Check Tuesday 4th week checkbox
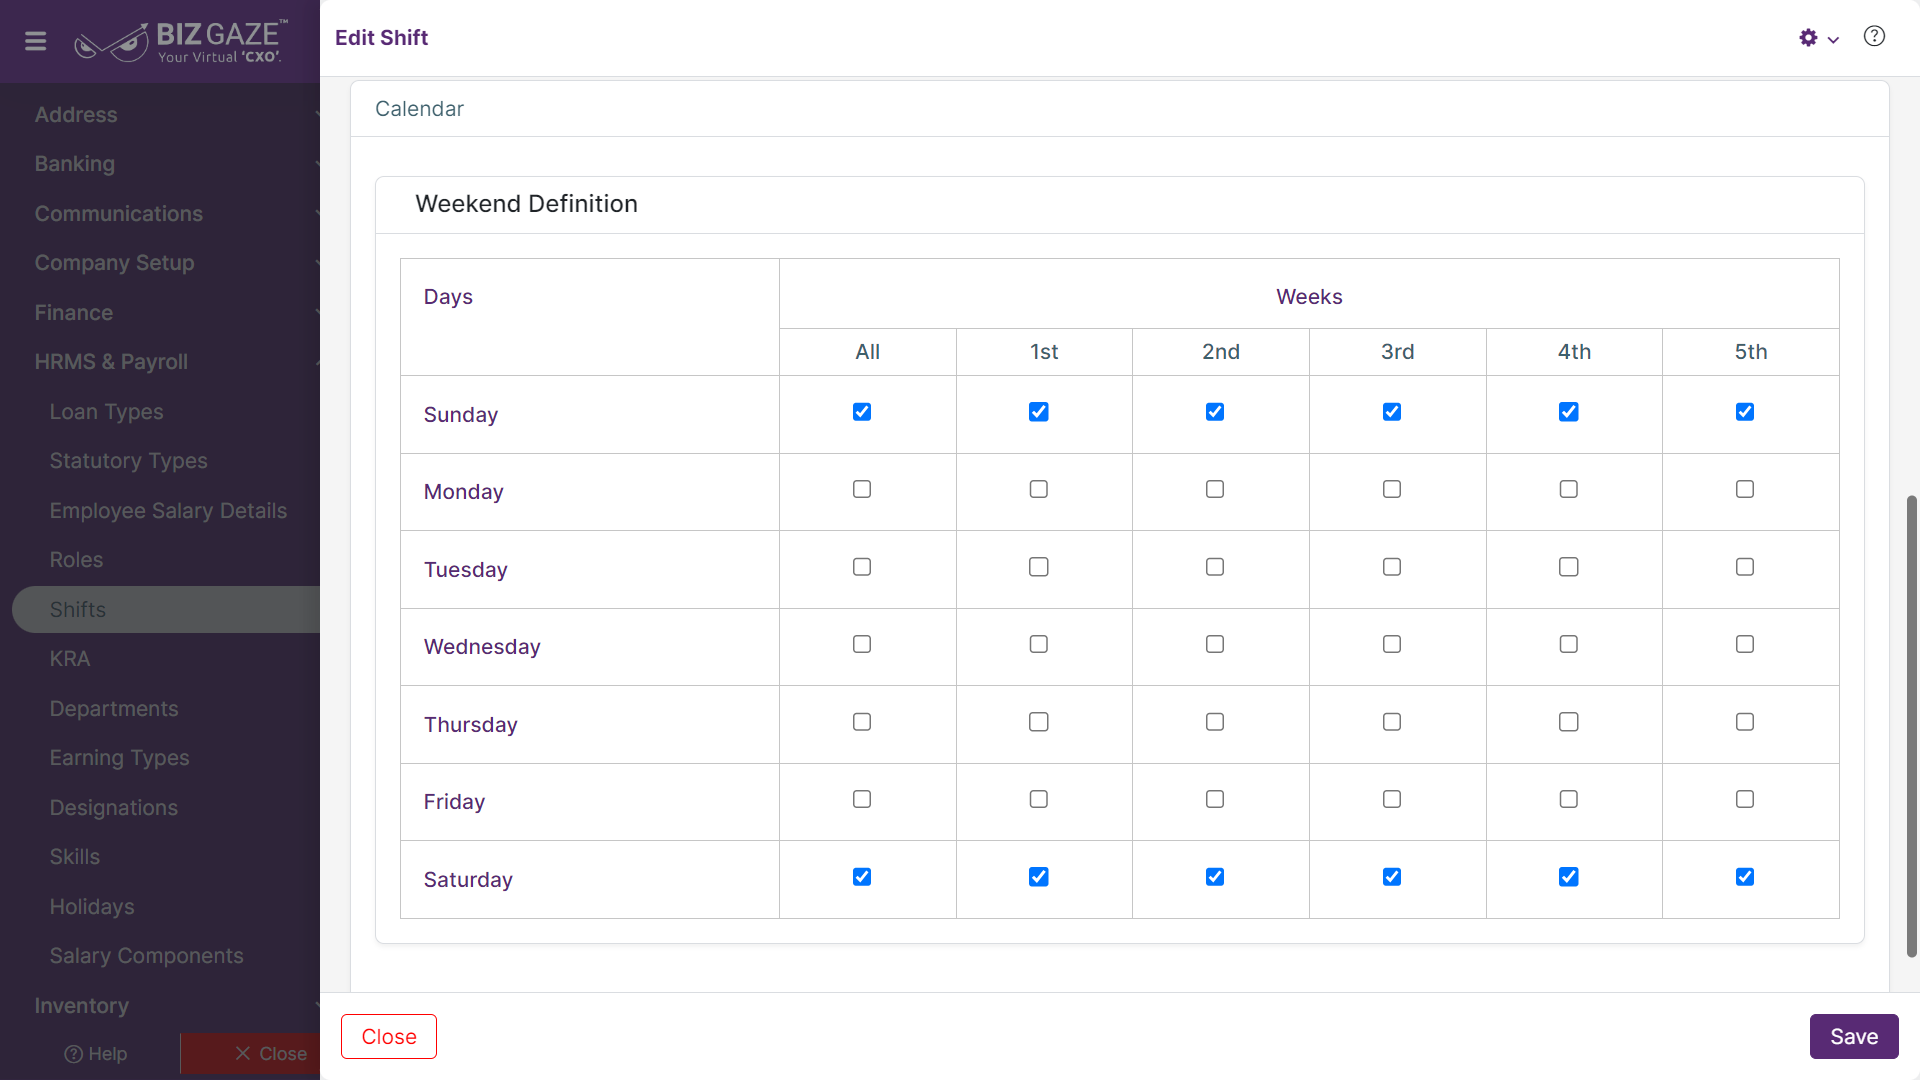This screenshot has height=1080, width=1920. pos(1569,567)
